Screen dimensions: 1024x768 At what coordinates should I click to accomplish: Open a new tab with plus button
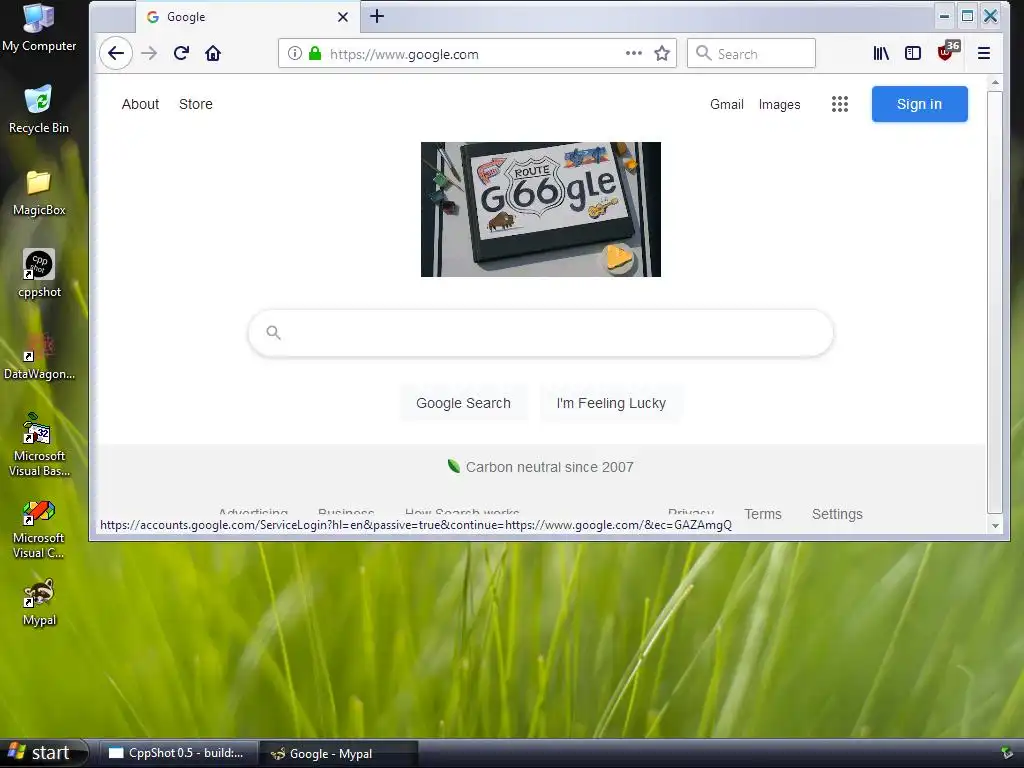click(377, 16)
